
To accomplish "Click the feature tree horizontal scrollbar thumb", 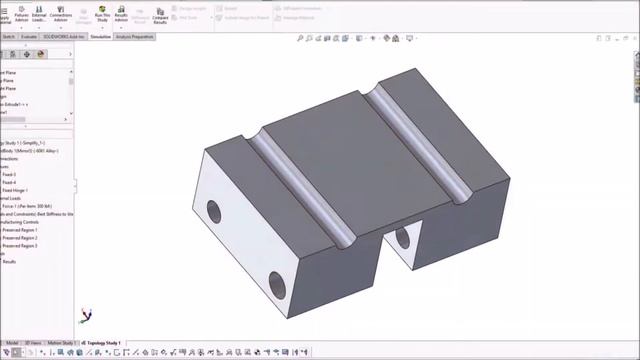I will (13, 120).
